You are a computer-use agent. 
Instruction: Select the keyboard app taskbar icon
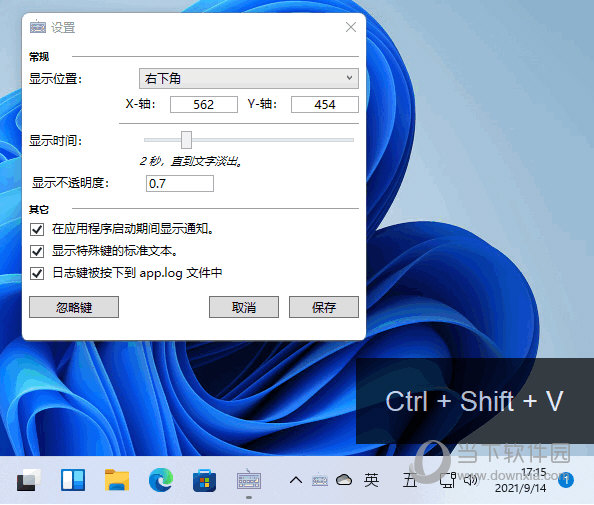click(x=249, y=480)
